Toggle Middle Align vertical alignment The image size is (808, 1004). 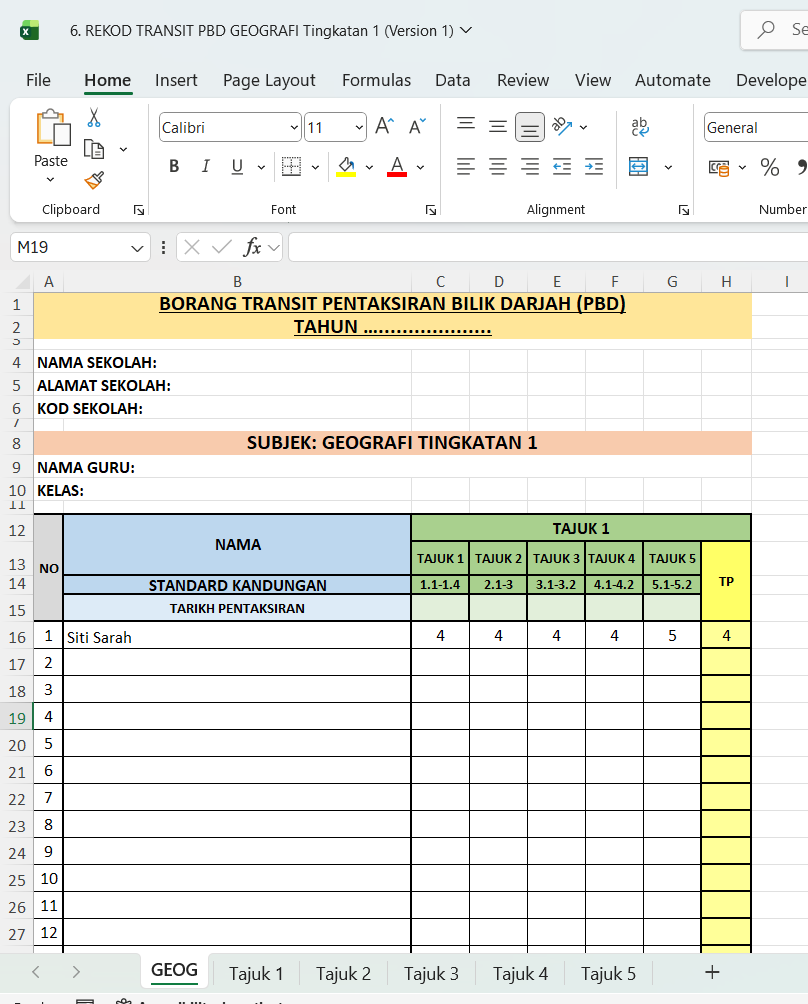point(498,127)
